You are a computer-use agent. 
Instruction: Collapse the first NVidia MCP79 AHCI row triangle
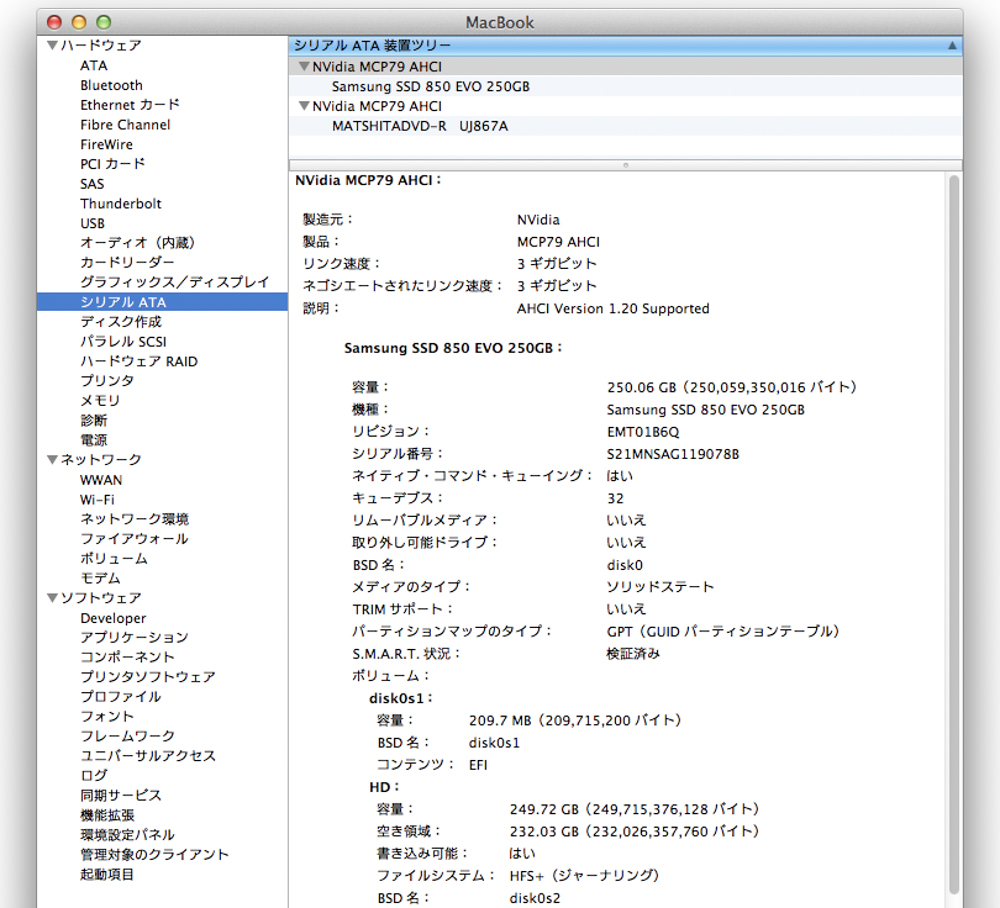[305, 66]
